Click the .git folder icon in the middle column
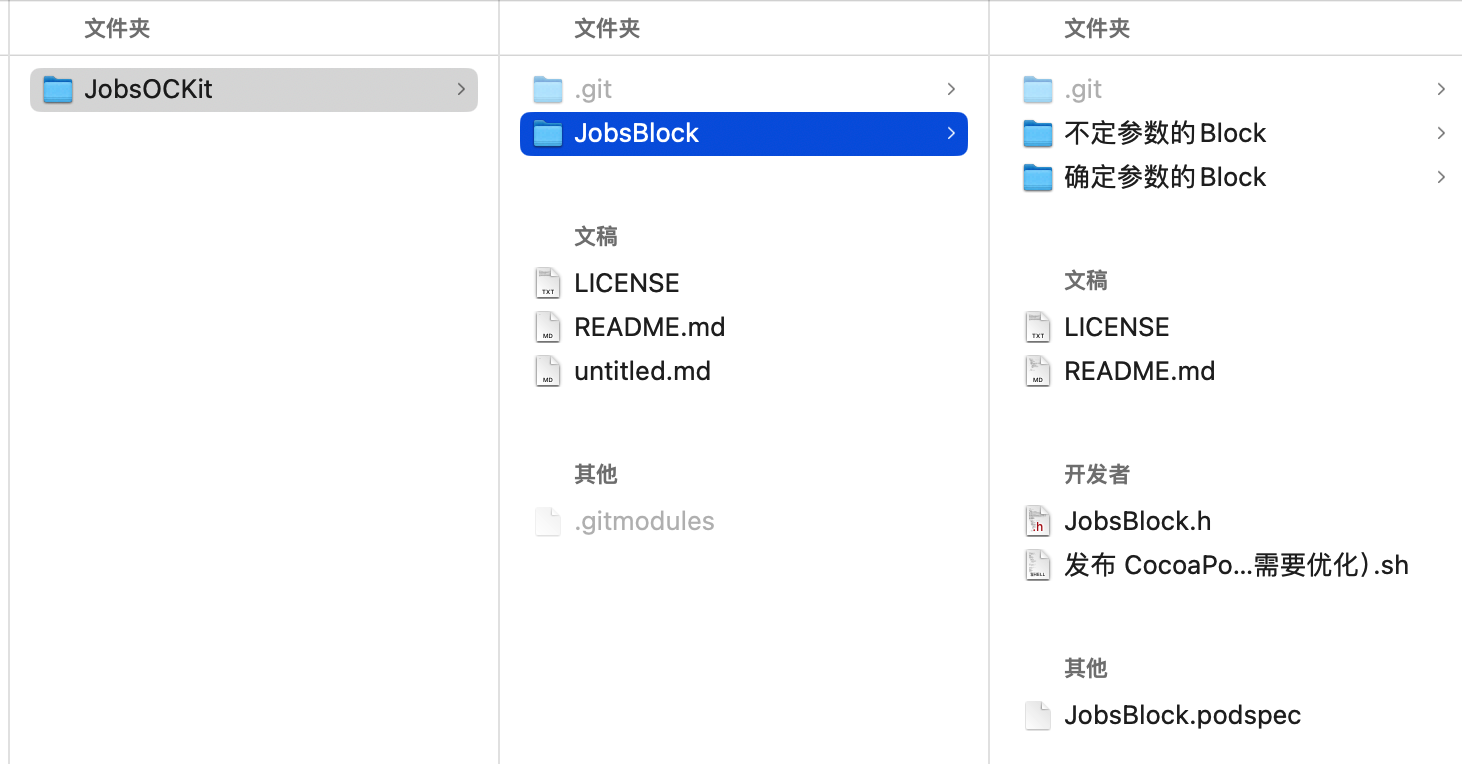The width and height of the screenshot is (1462, 764). pos(548,90)
